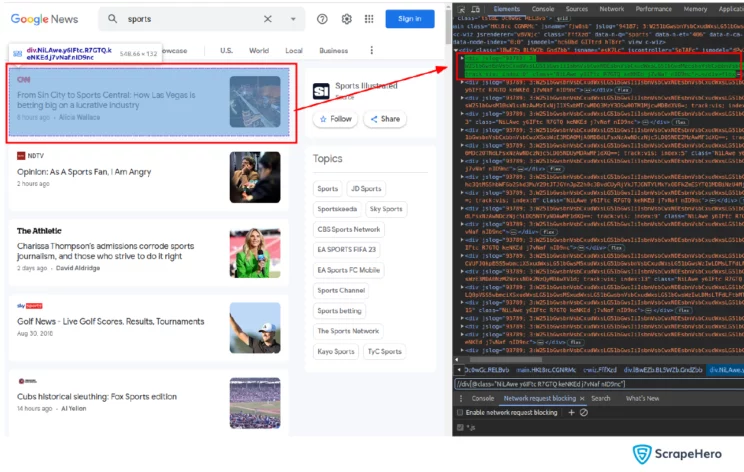Clear the sports search query with X
The width and height of the screenshot is (744, 472).
[268, 19]
